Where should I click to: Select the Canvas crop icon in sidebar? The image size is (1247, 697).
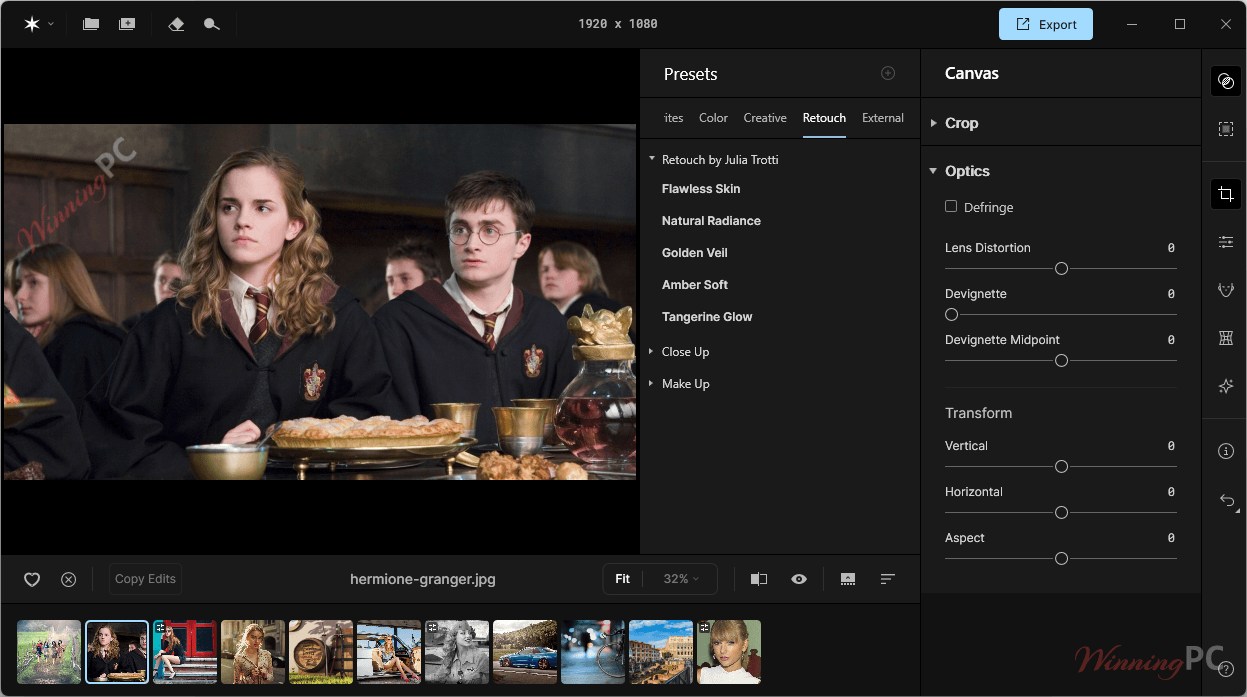click(x=1226, y=194)
